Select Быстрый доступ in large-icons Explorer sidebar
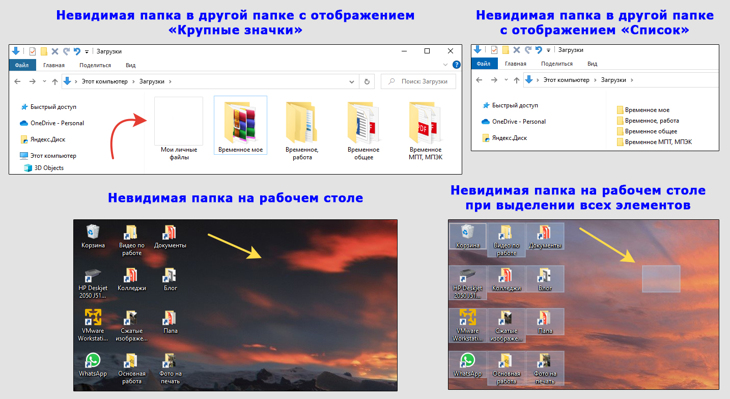The image size is (730, 399). coord(48,107)
